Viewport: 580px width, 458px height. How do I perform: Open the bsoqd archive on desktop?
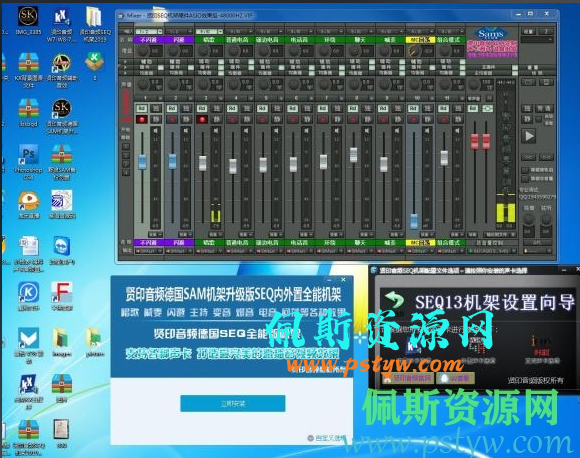tap(28, 113)
